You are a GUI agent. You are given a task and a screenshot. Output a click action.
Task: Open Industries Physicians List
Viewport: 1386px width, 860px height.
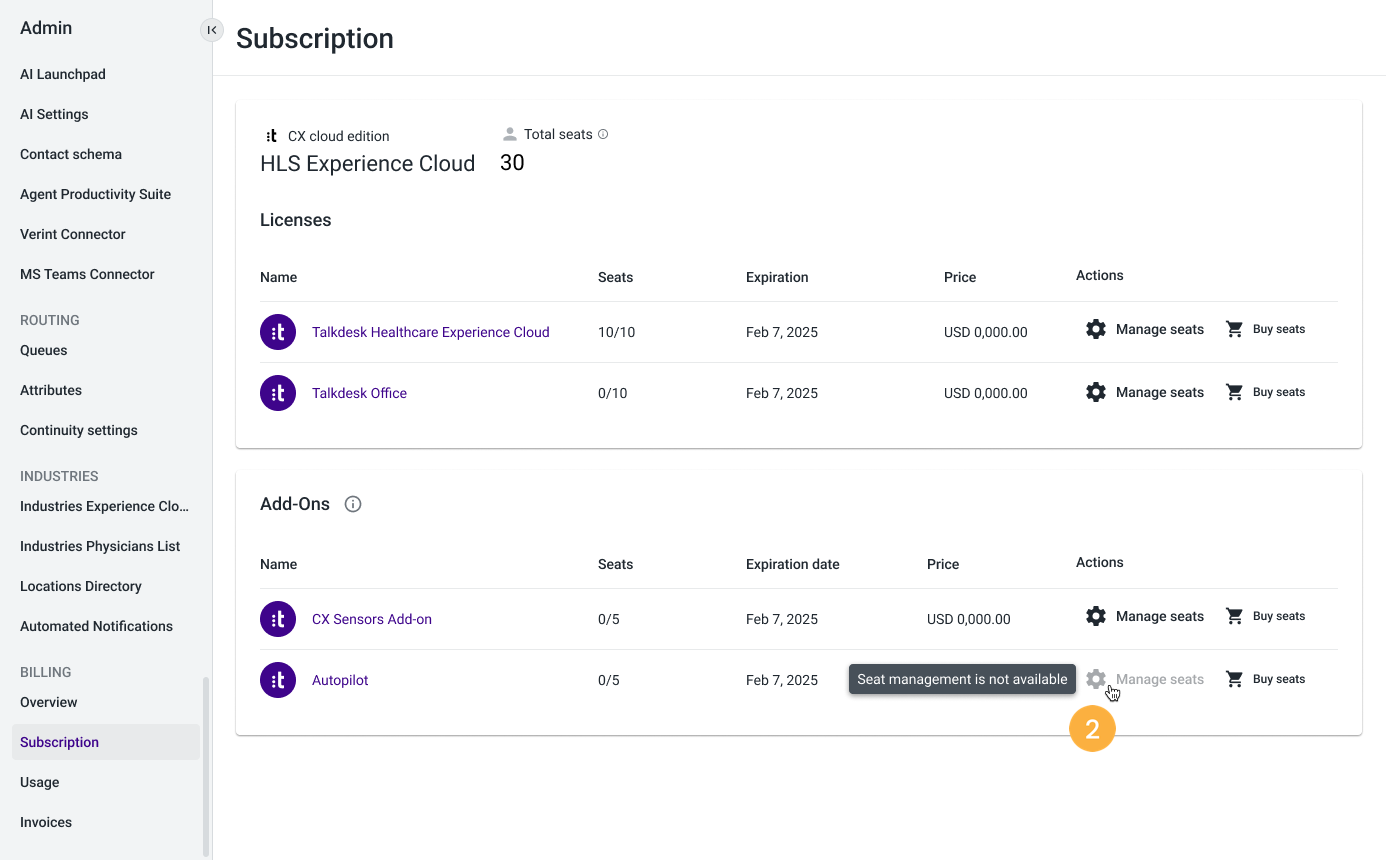(100, 546)
